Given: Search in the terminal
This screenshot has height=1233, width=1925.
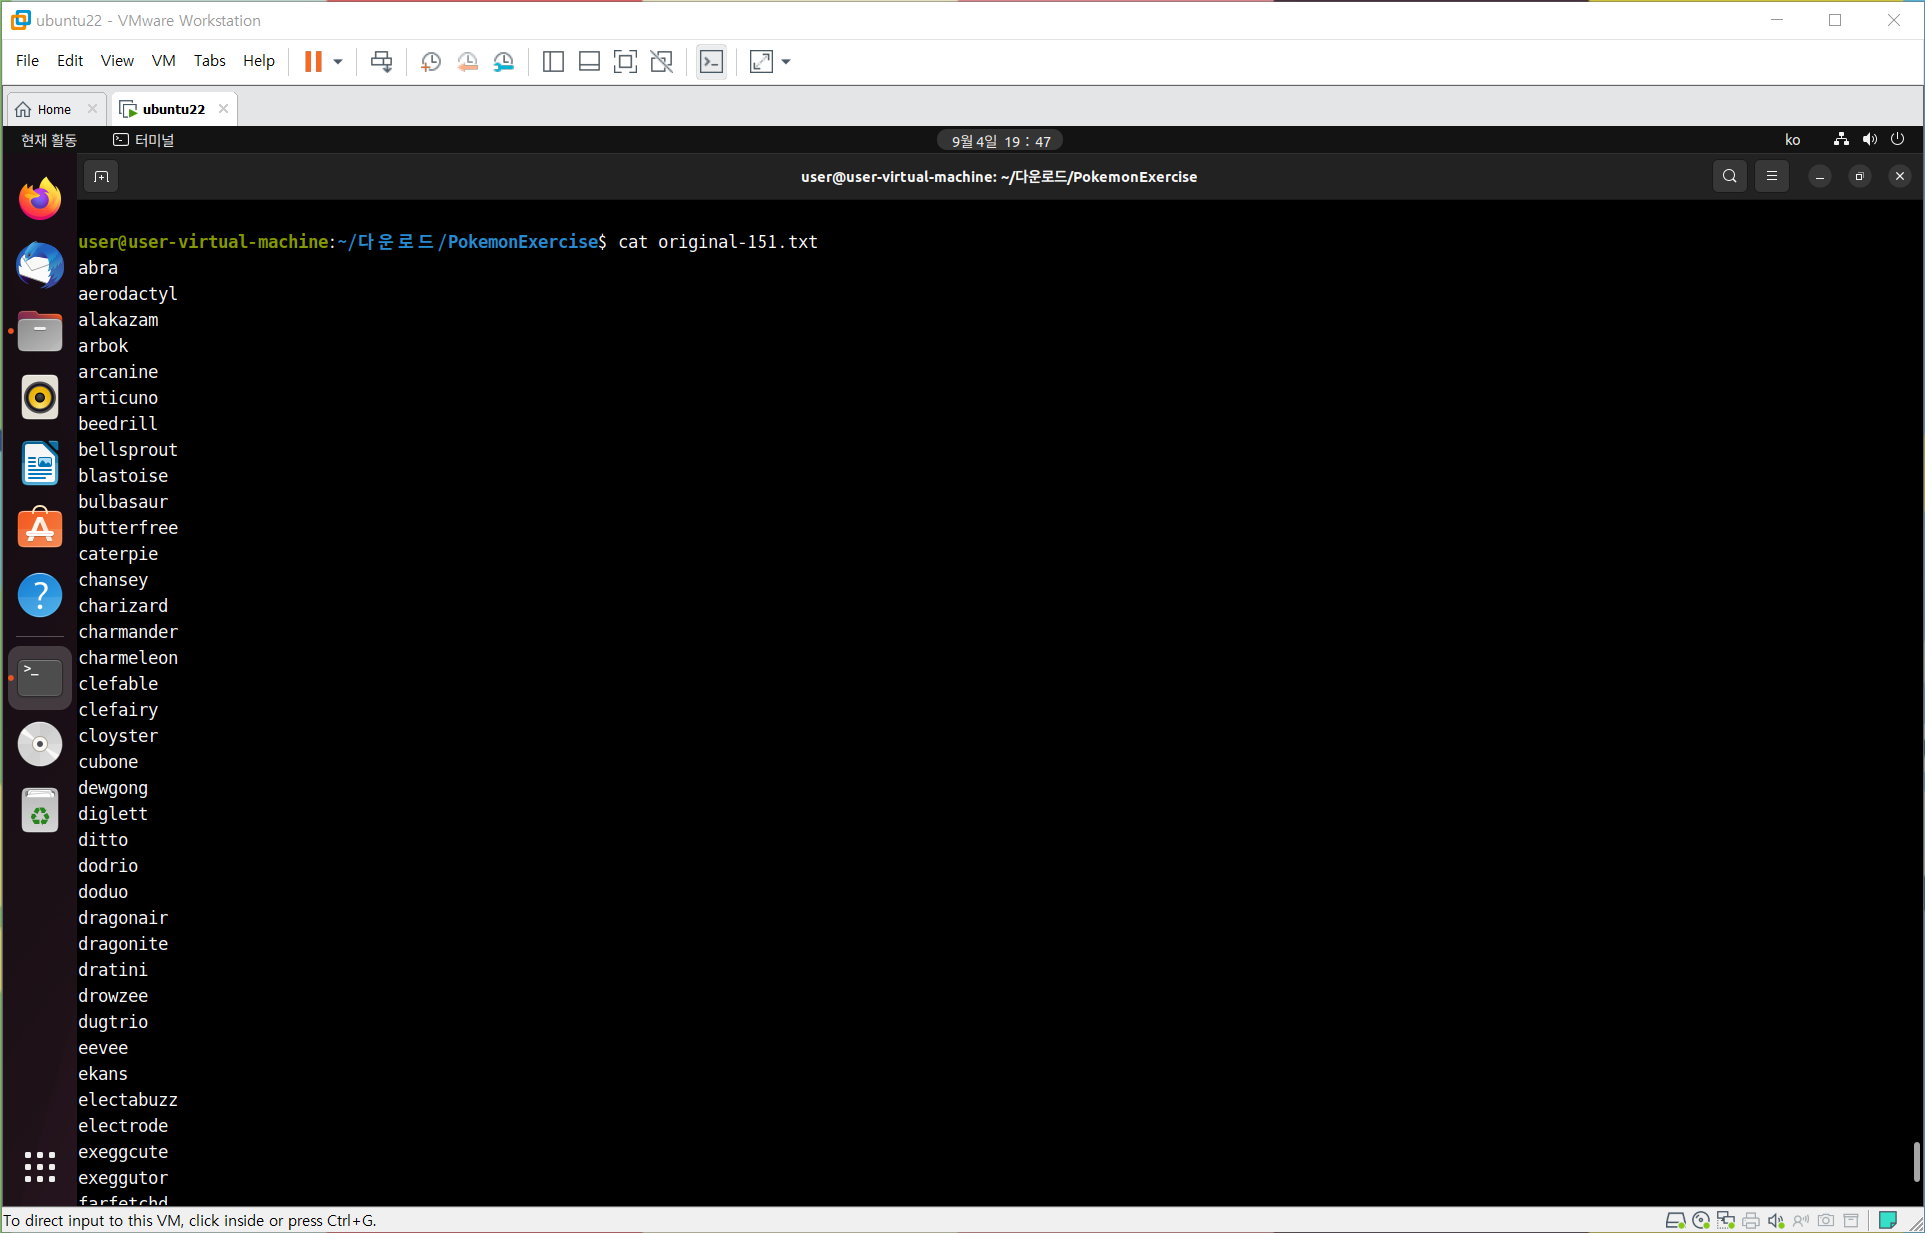Looking at the screenshot, I should pos(1729,177).
